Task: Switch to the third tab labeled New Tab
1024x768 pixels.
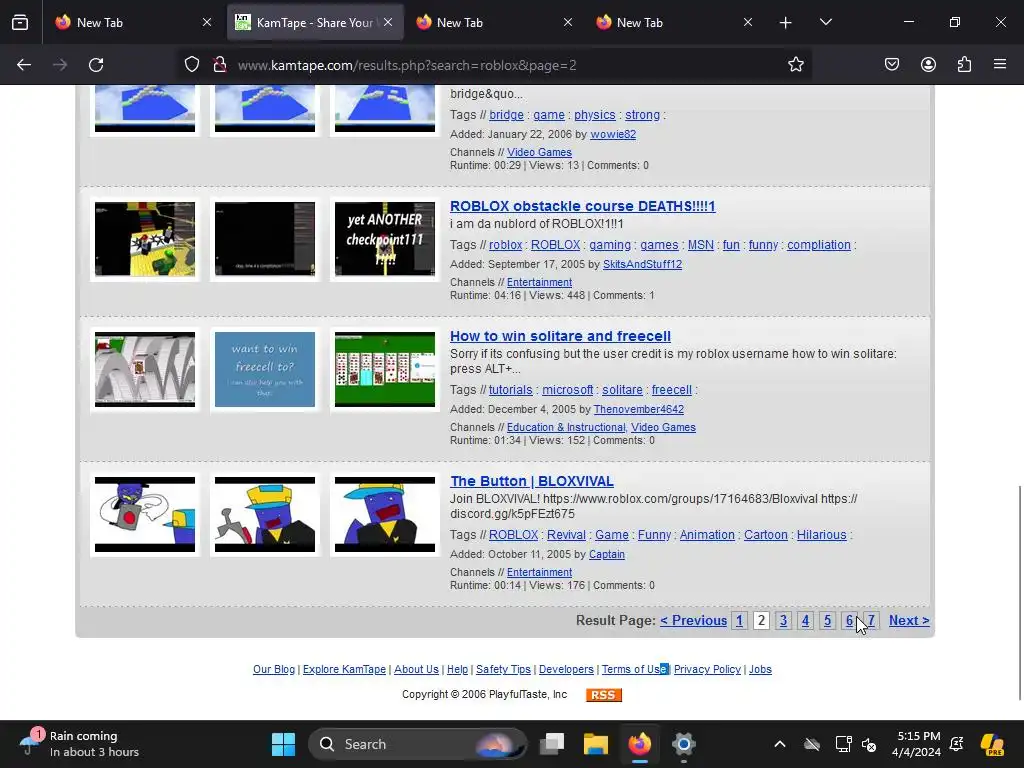Action: pos(494,22)
